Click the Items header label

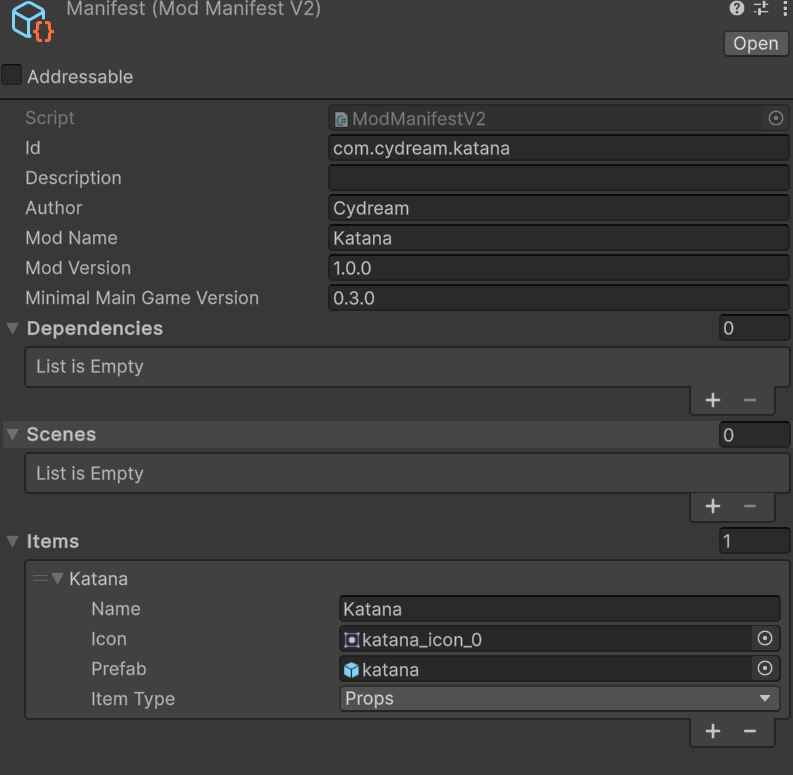pyautogui.click(x=53, y=541)
